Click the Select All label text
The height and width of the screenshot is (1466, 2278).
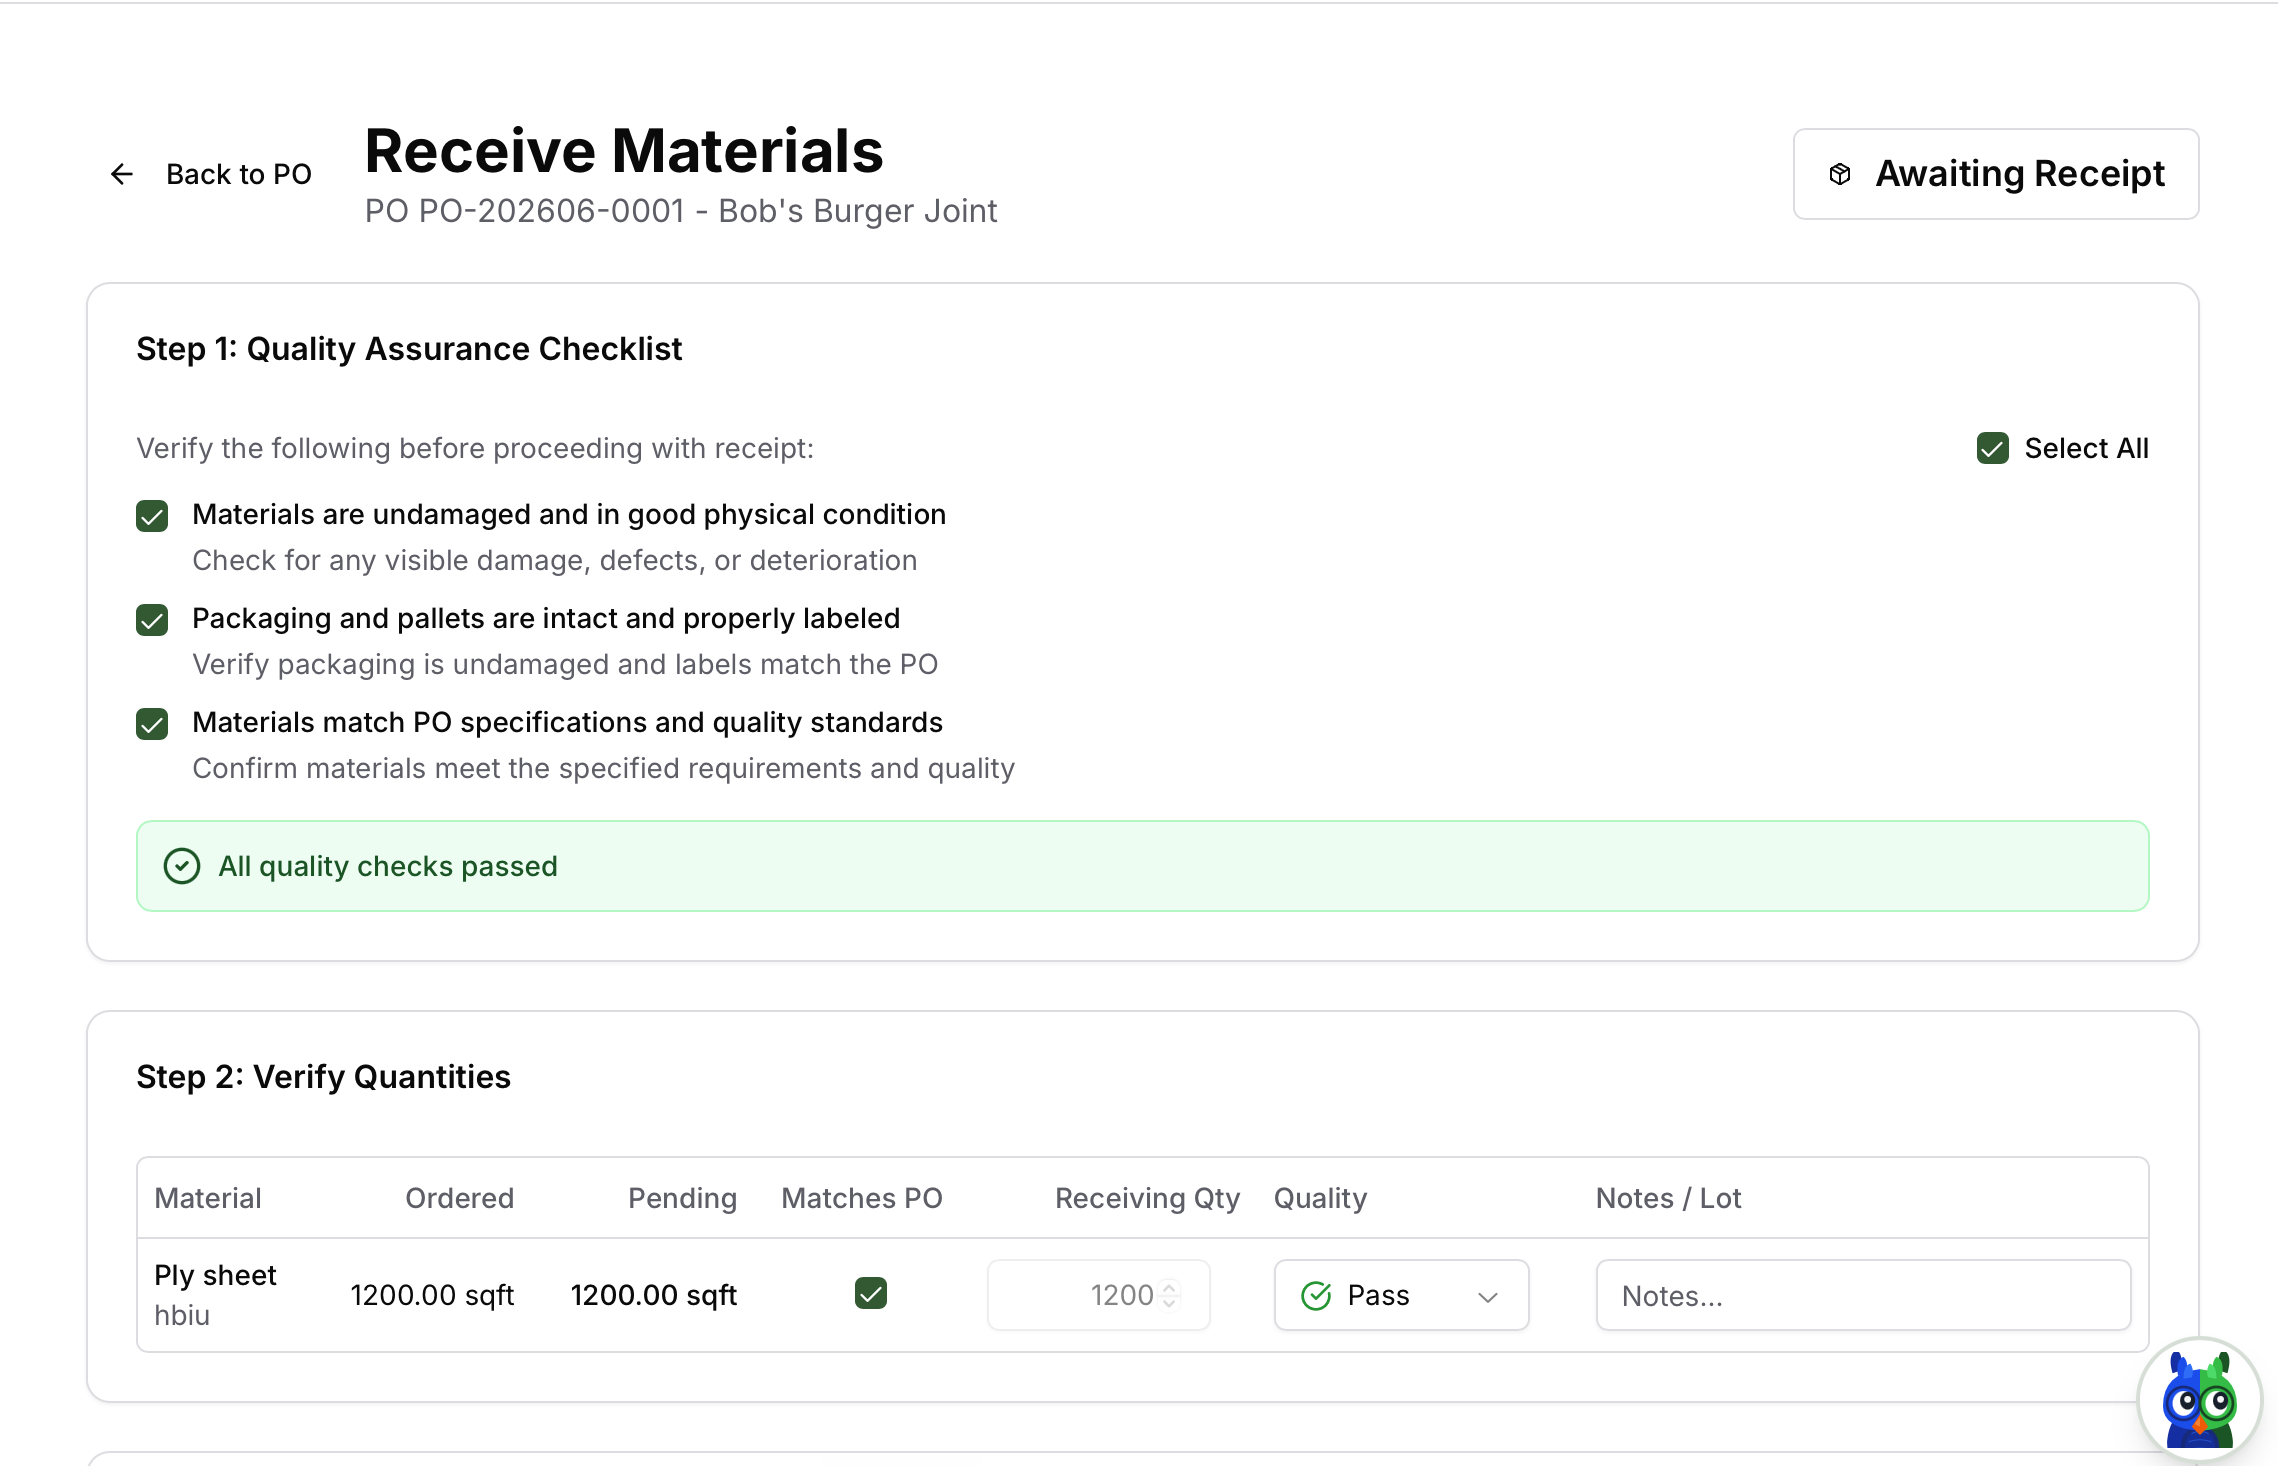pos(2086,448)
